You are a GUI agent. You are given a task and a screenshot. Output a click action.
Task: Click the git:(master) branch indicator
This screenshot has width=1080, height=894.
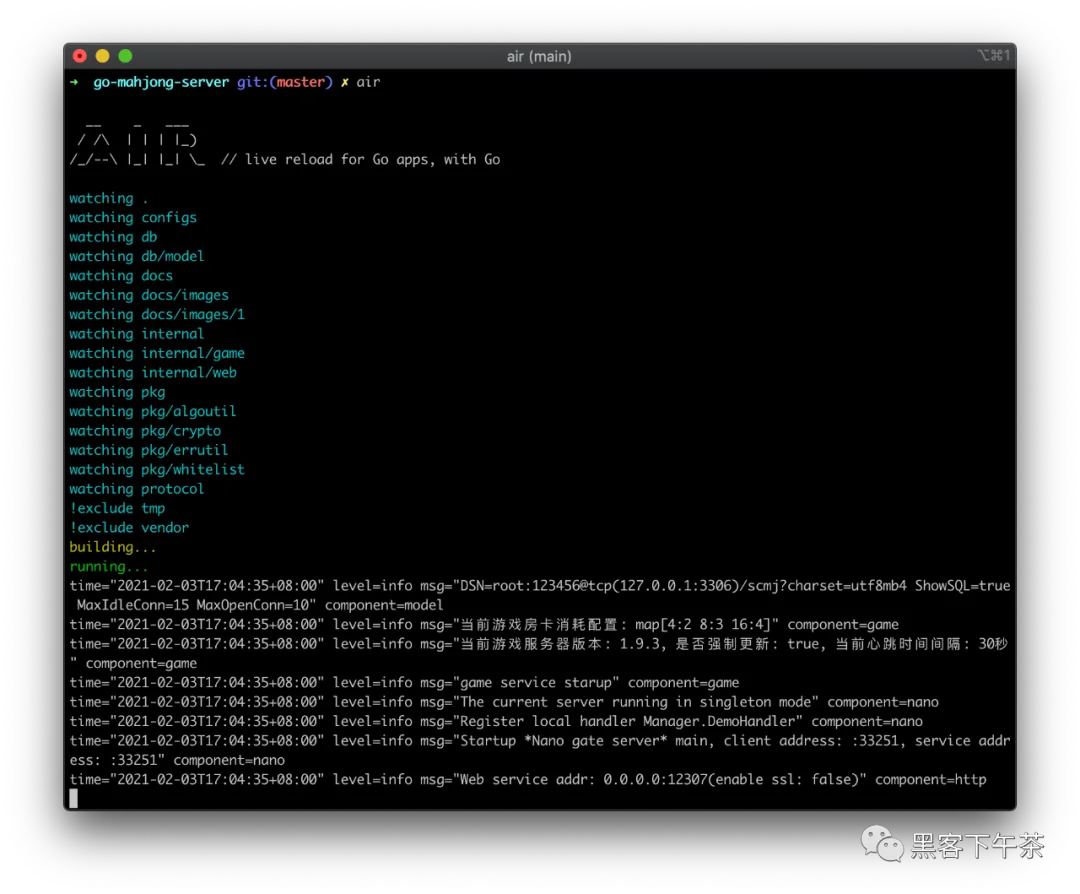click(x=284, y=82)
